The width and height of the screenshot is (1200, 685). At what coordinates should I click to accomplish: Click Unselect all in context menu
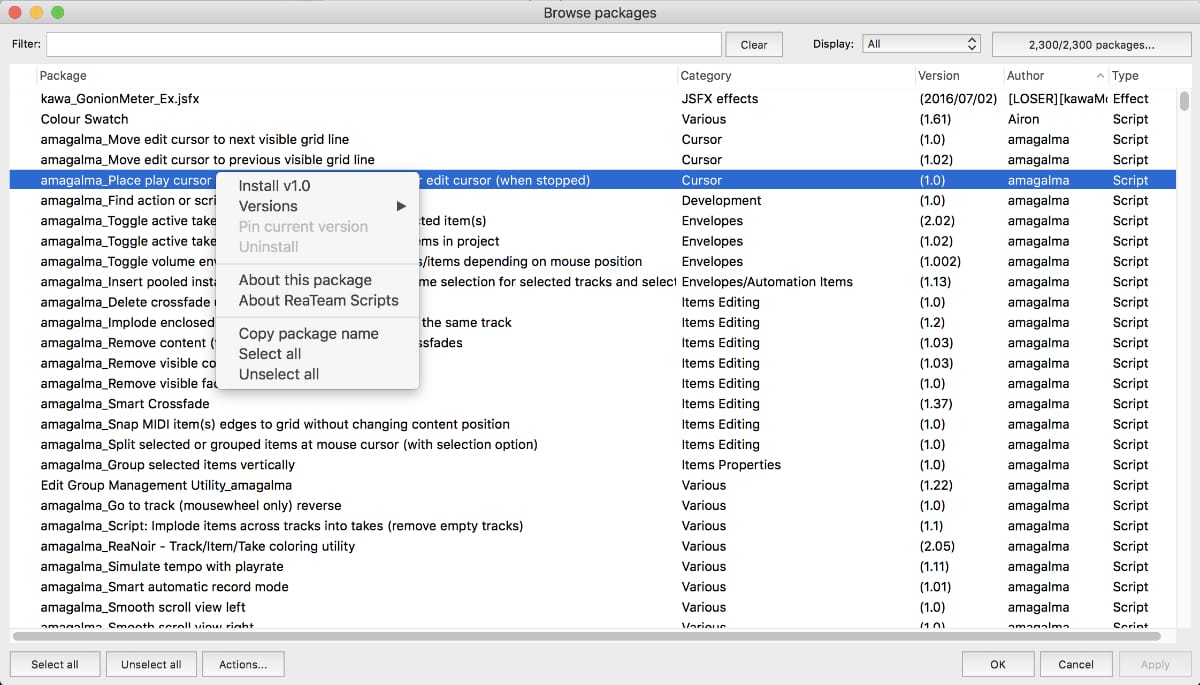[x=279, y=374]
